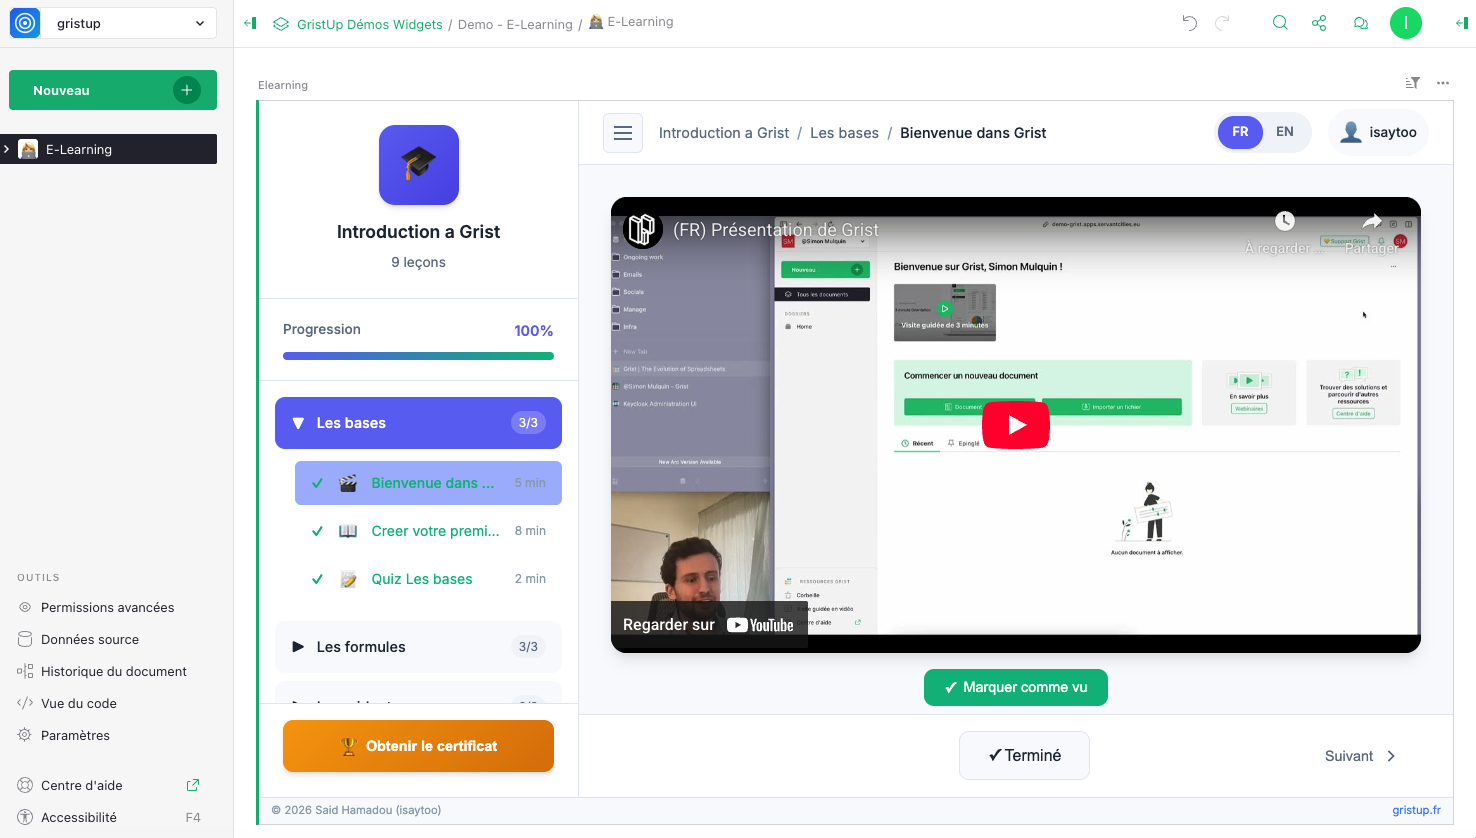This screenshot has height=838, width=1476.
Task: Click the sort and filter widget icon
Action: 1412,83
